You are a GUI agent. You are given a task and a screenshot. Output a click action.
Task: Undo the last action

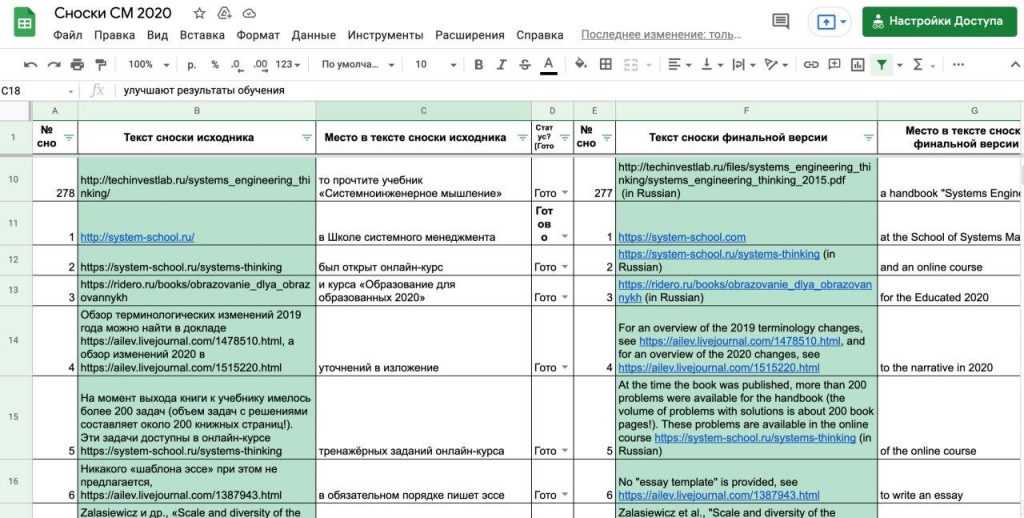click(31, 65)
